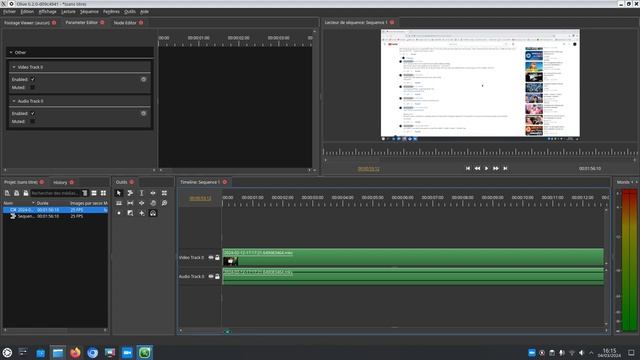Collapse the Other section
This screenshot has width=640, height=360.
(11, 52)
